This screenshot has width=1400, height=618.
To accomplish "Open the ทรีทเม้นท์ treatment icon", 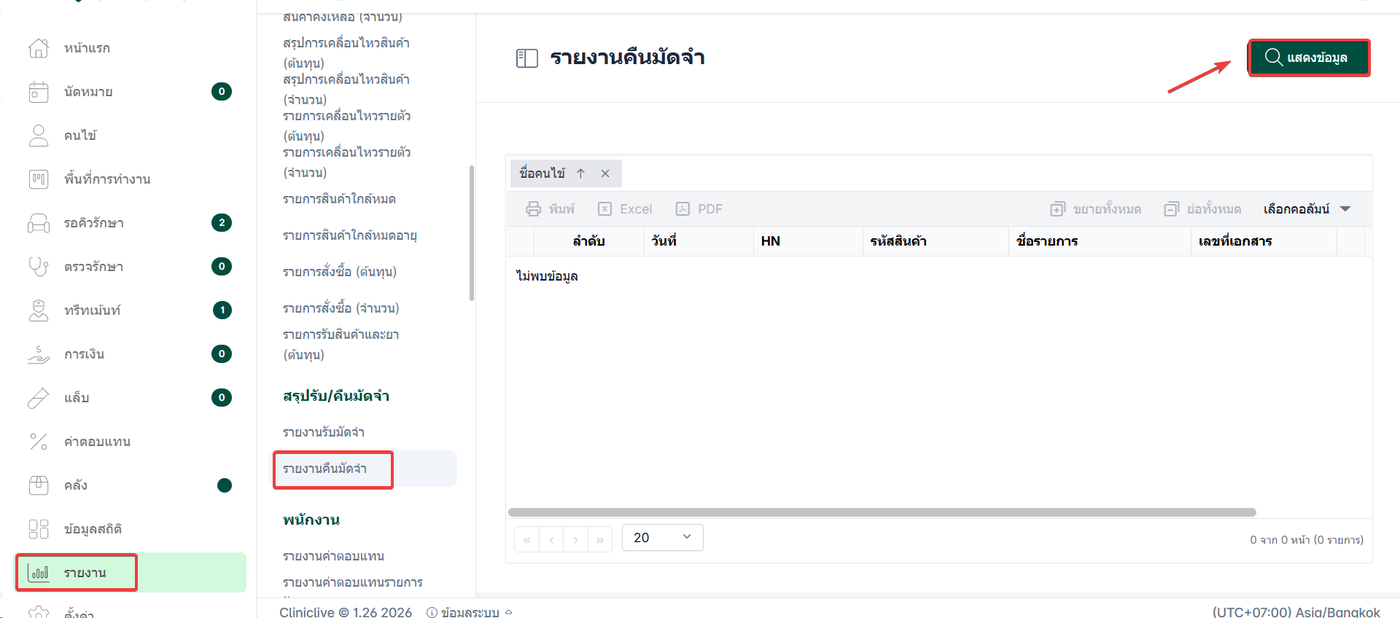I will coord(38,310).
